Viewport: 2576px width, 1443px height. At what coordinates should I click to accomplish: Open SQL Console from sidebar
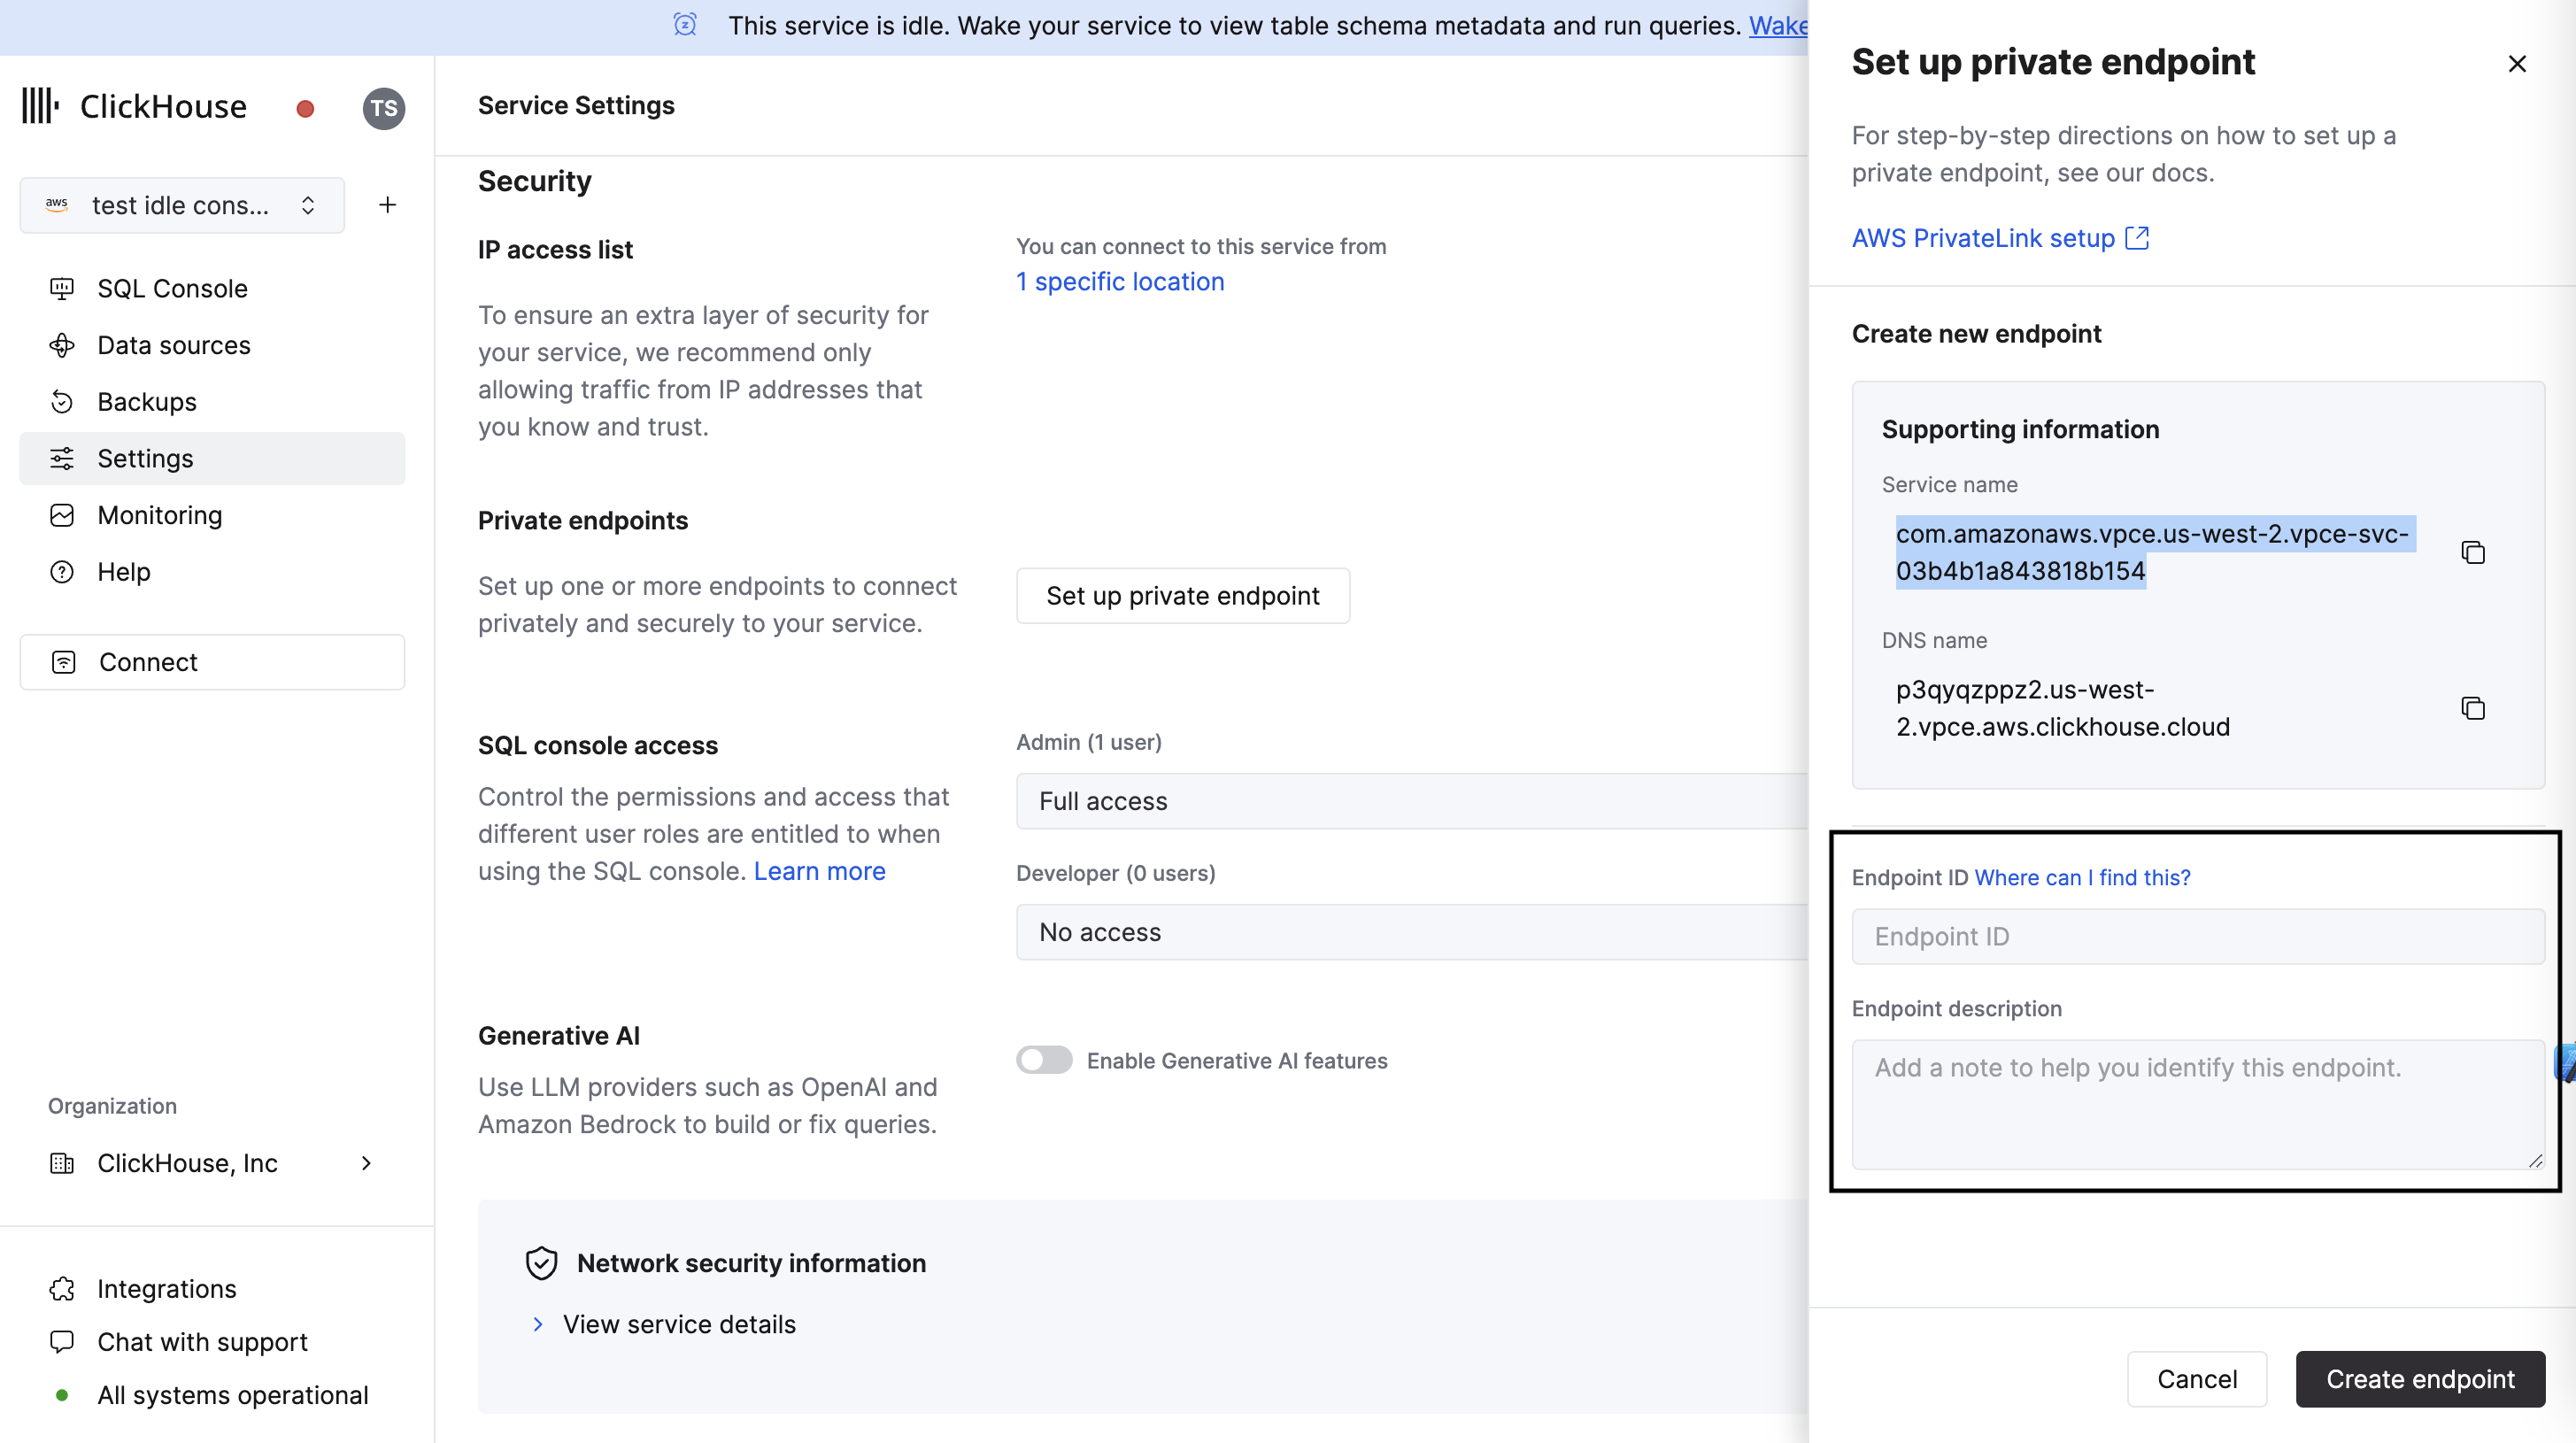(174, 289)
